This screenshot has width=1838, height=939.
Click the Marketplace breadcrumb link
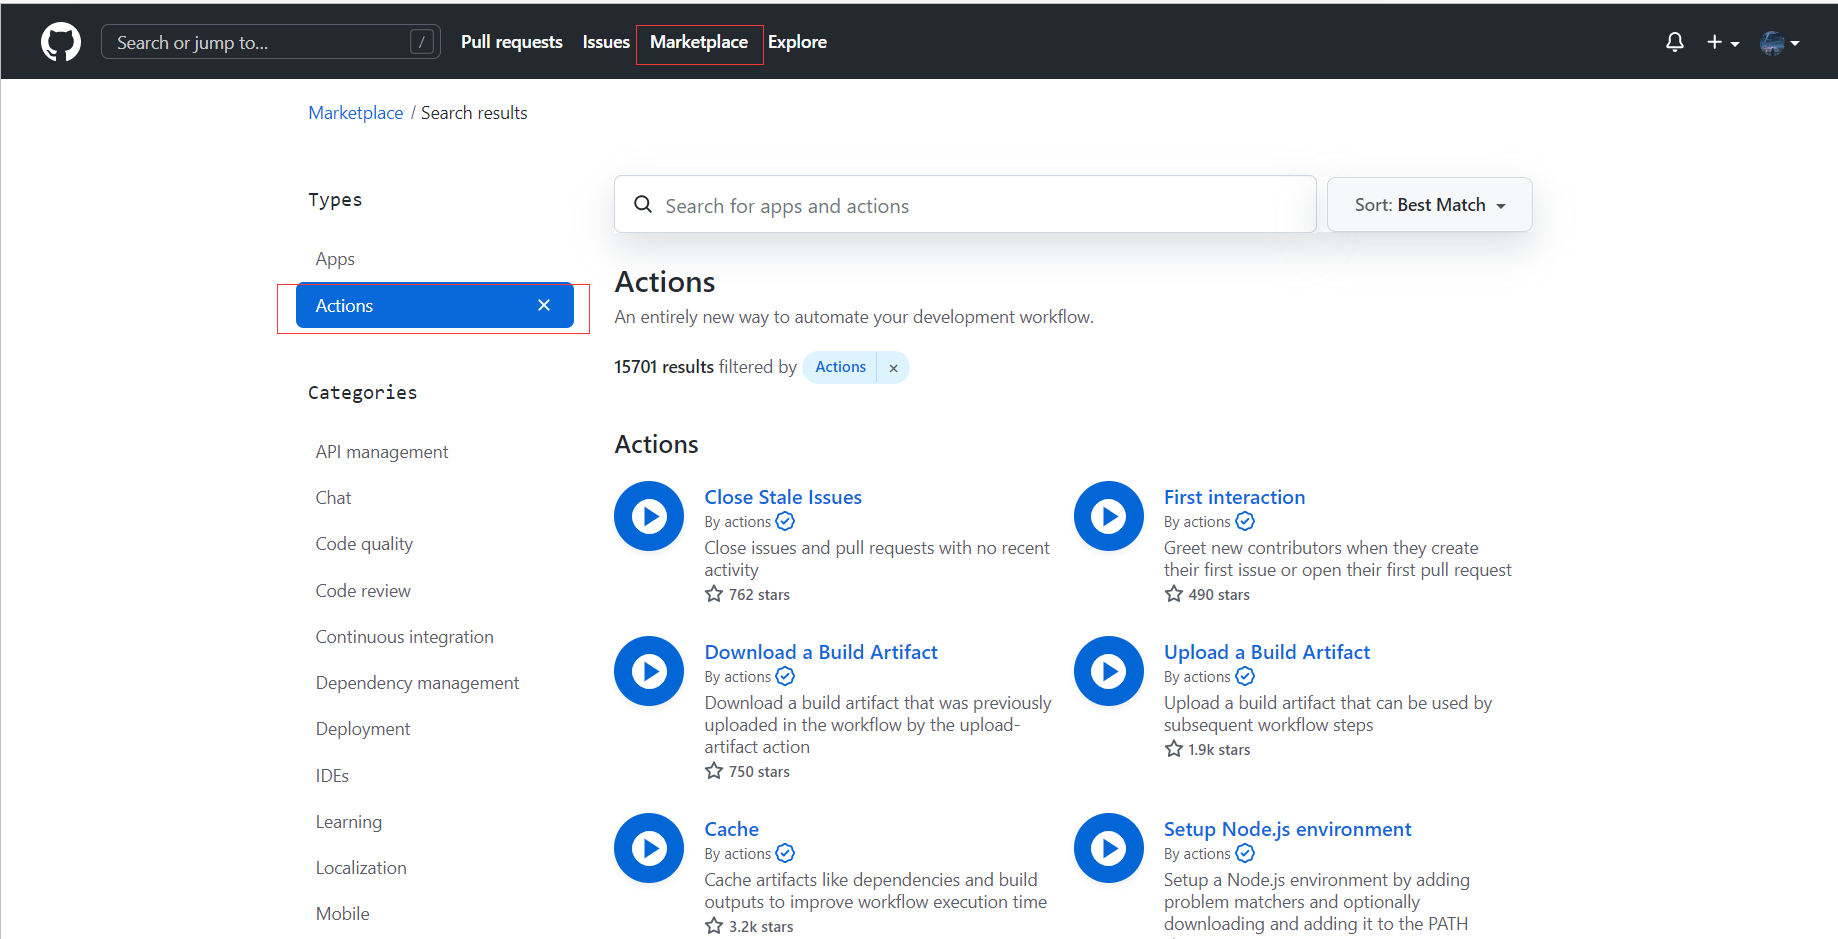(356, 113)
